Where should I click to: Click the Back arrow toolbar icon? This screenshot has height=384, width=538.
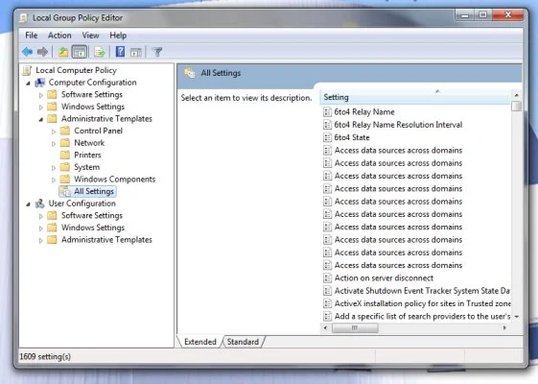27,52
